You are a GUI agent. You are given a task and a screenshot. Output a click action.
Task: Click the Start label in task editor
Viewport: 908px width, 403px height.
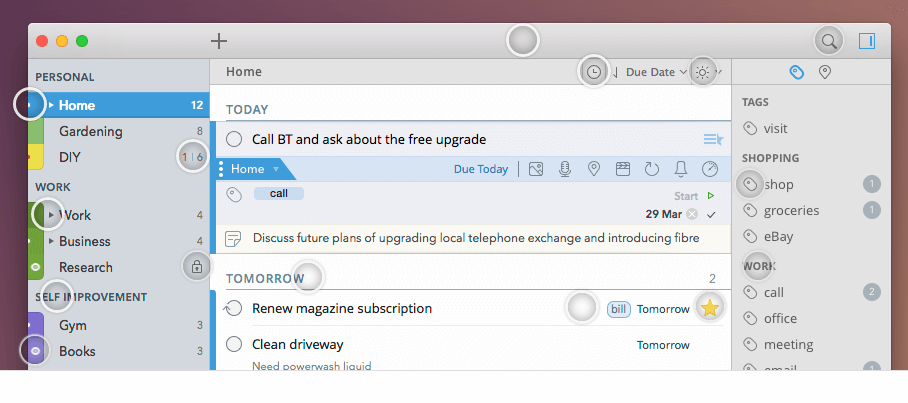point(686,196)
